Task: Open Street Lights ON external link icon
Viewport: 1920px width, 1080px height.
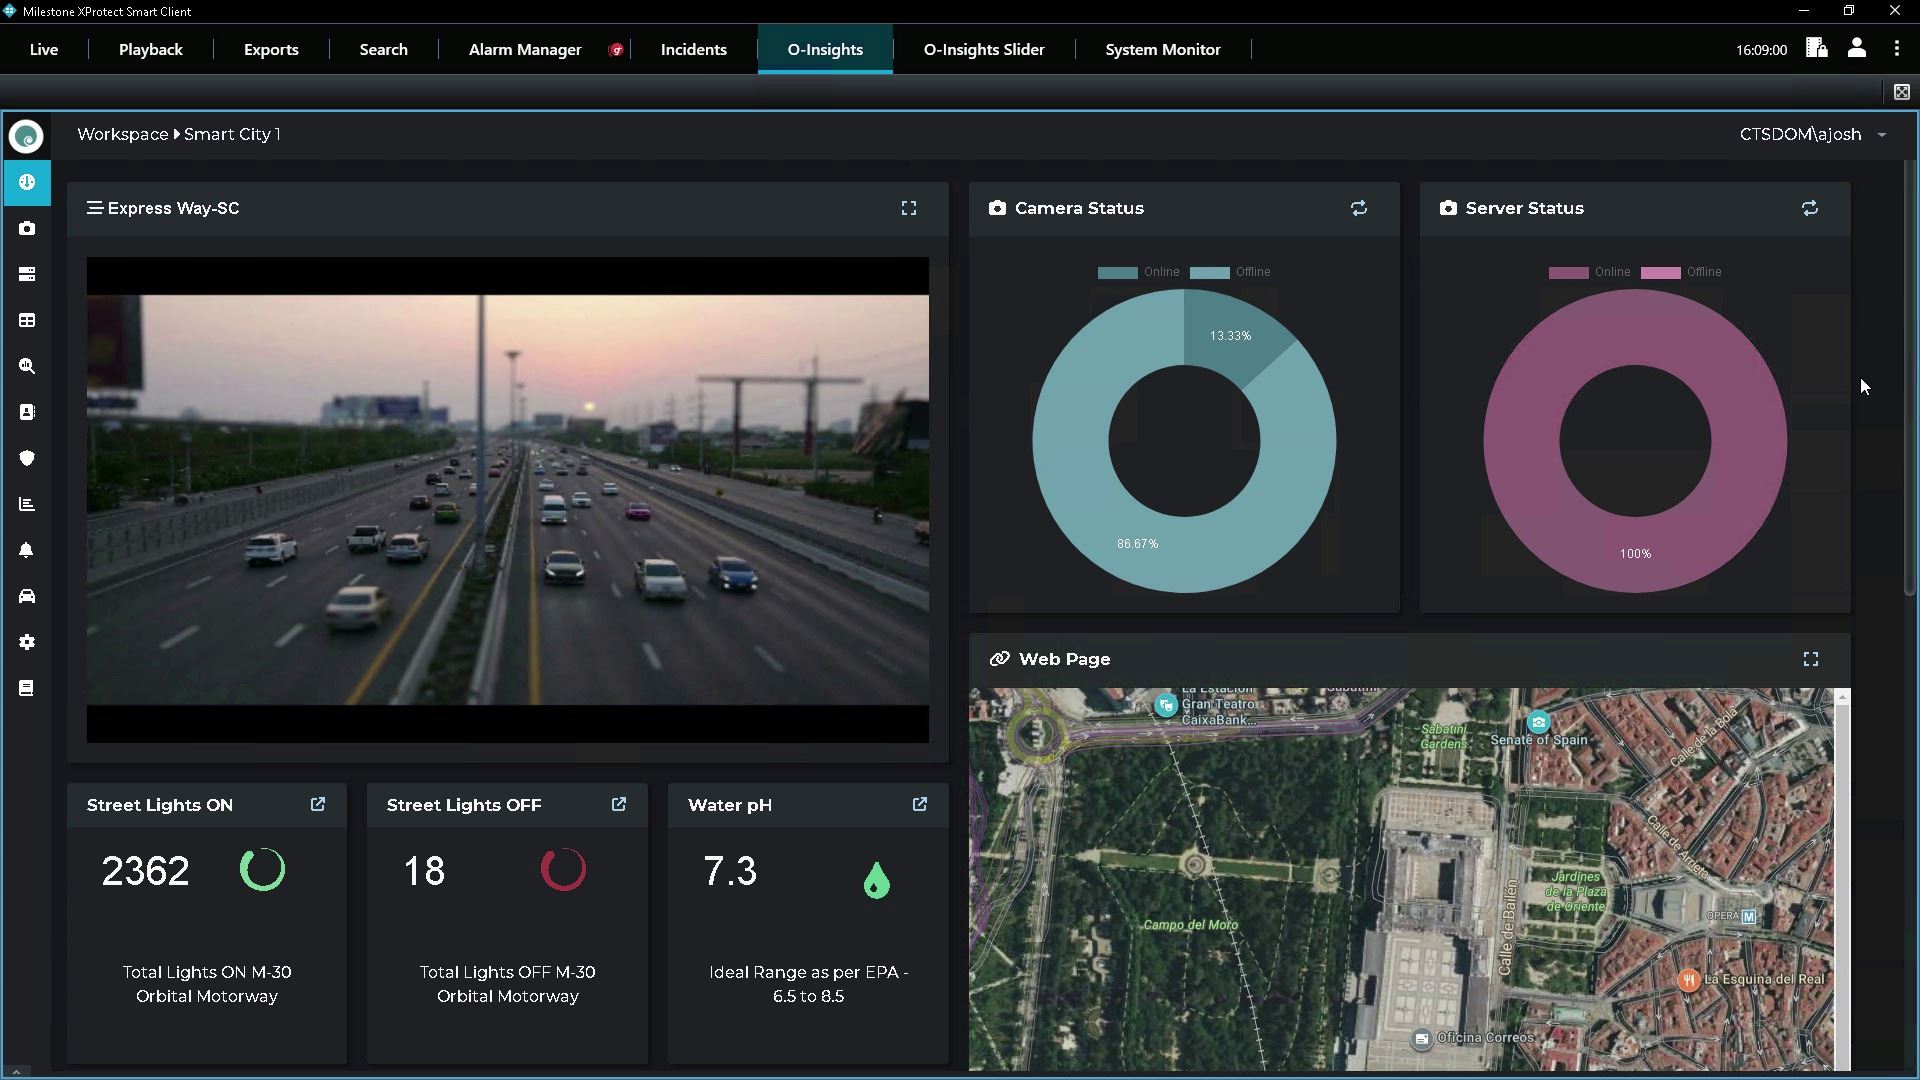Action: [x=318, y=804]
